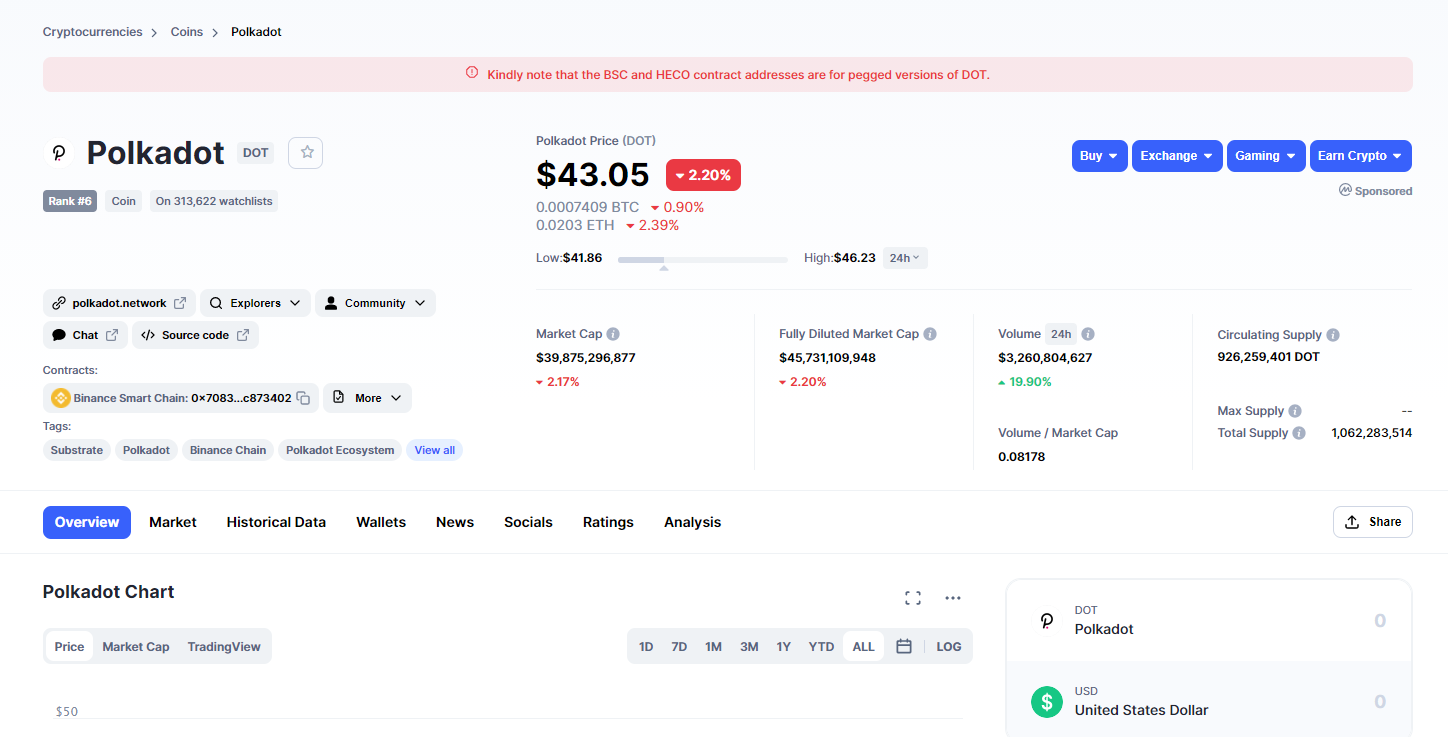The image size is (1448, 737).
Task: Open the Historical Data tab
Action: [276, 522]
